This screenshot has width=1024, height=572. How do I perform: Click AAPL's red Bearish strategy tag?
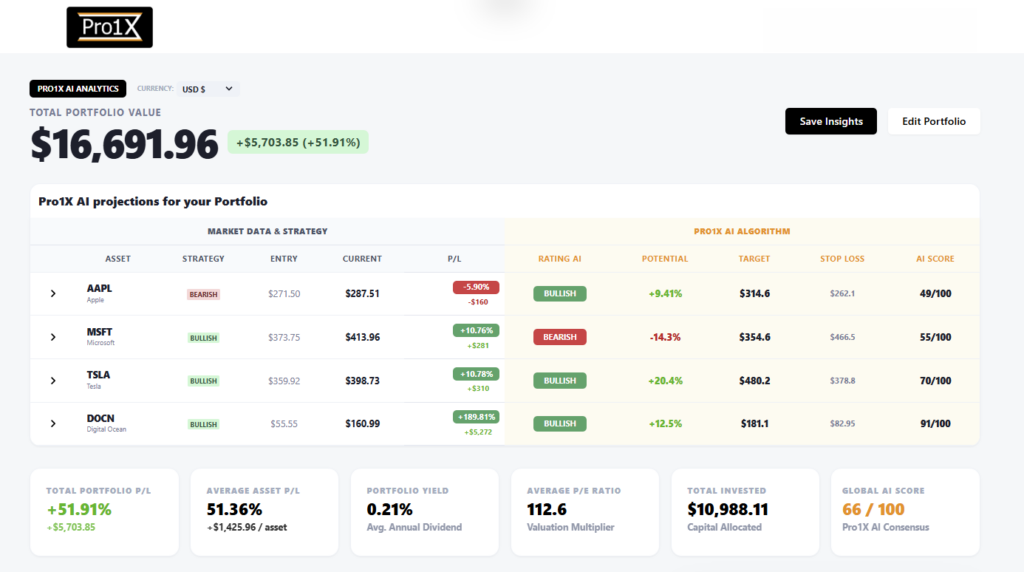coord(203,294)
